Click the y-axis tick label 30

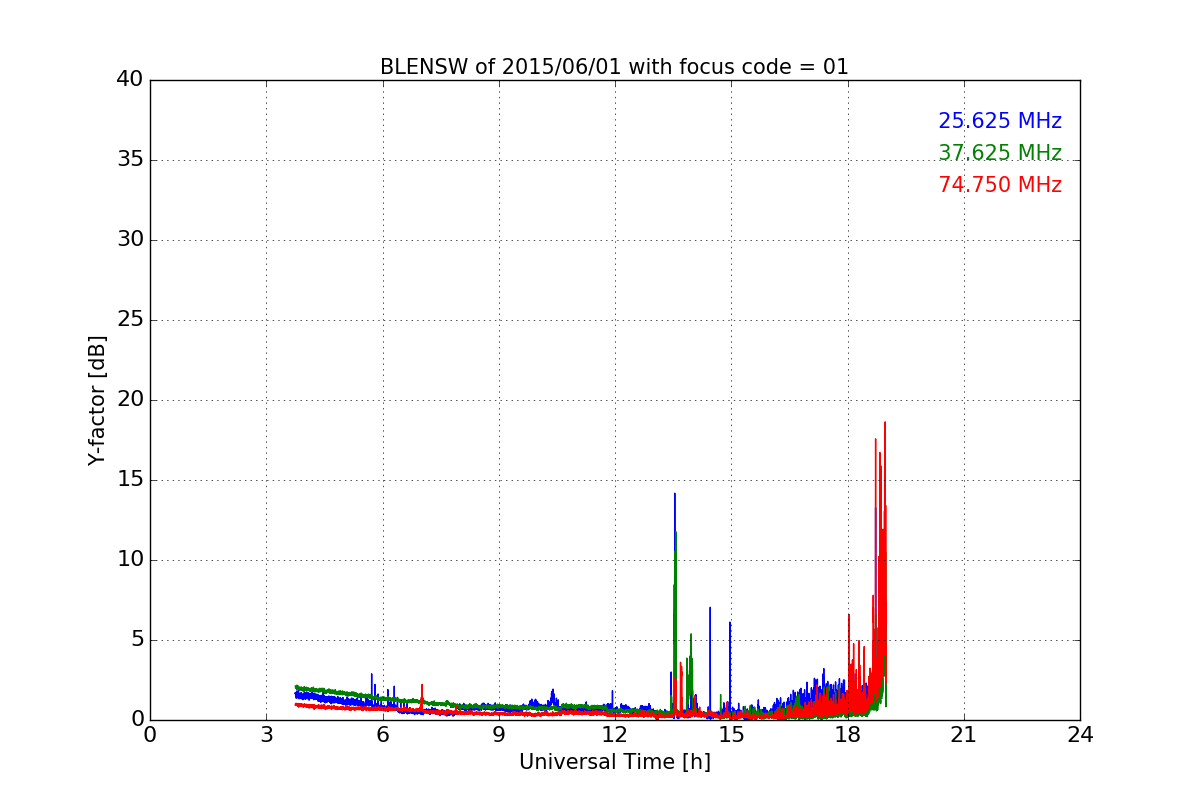click(x=129, y=240)
